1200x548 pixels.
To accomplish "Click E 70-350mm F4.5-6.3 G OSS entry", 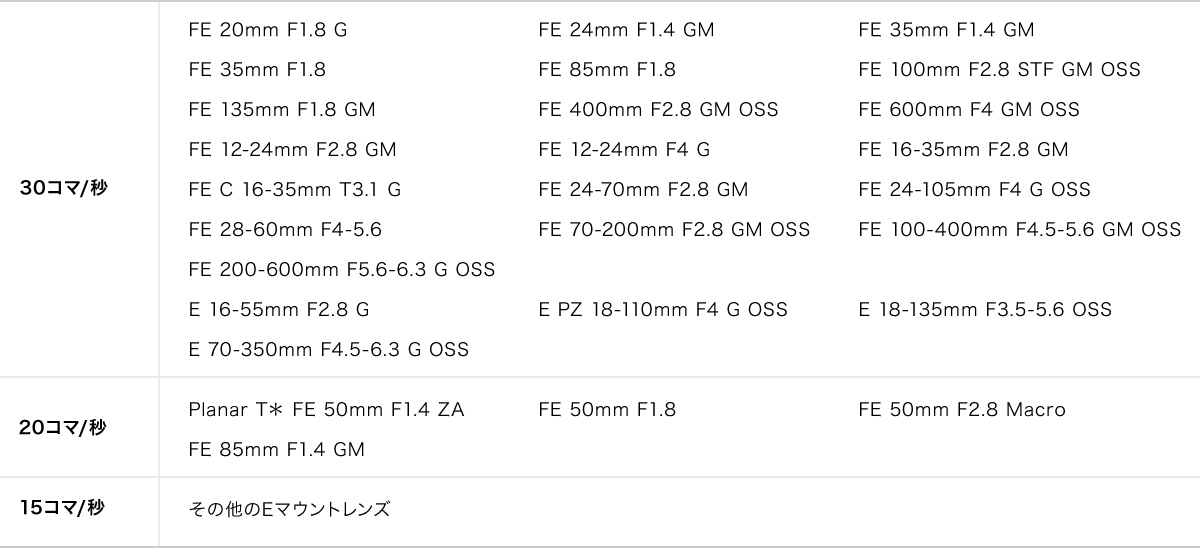I will click(x=328, y=350).
